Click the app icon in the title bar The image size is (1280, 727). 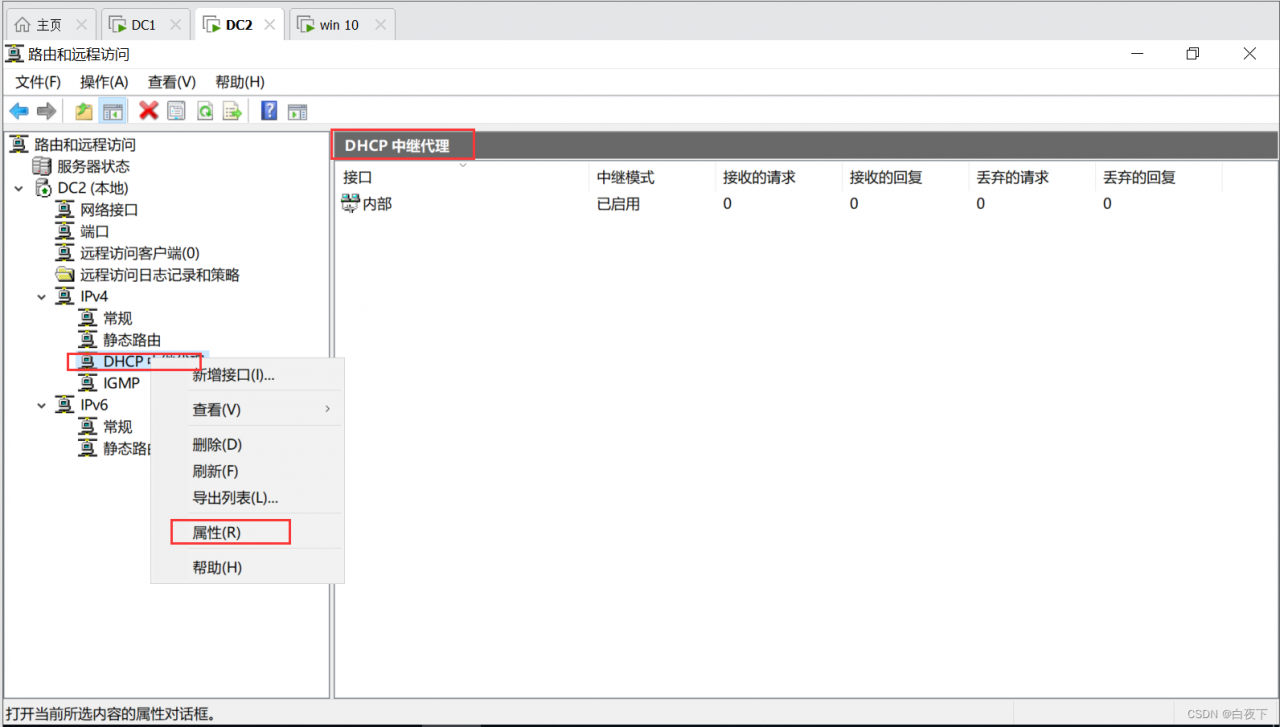pos(15,54)
